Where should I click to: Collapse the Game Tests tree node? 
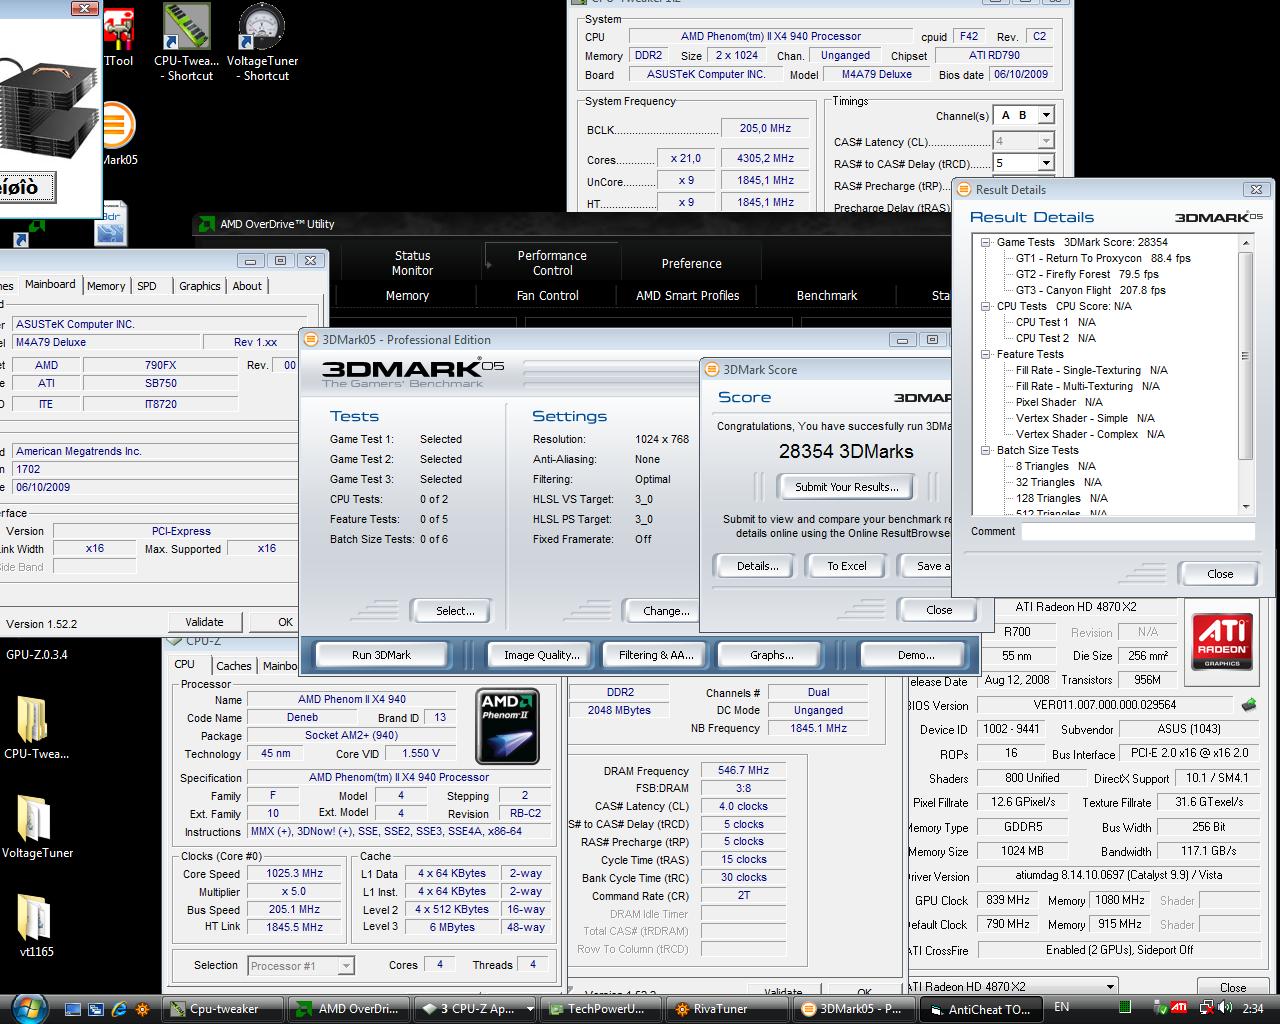click(x=986, y=242)
